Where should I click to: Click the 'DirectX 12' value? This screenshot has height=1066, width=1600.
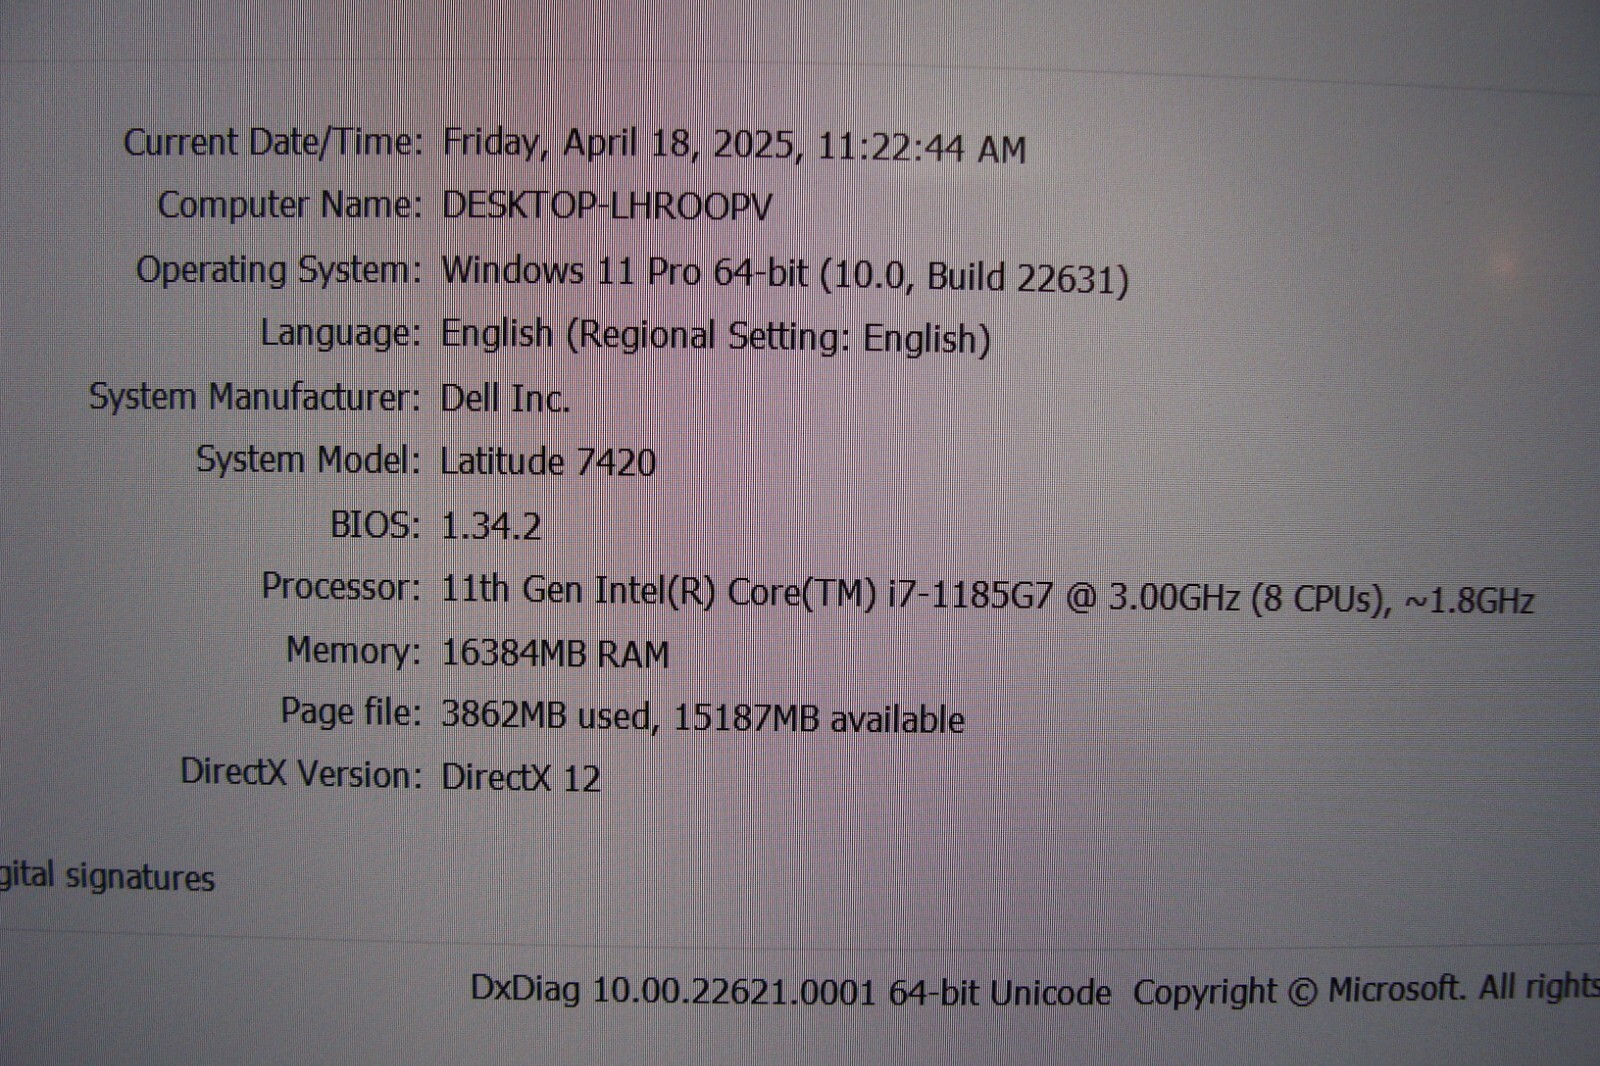tap(521, 777)
